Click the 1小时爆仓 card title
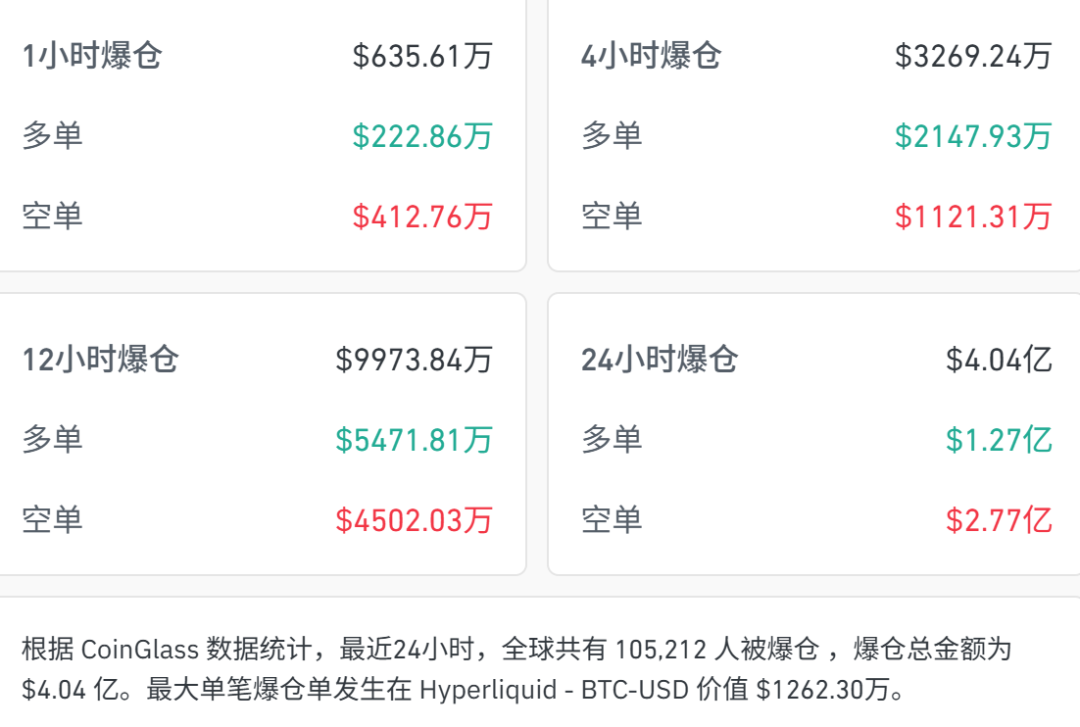Image resolution: width=1080 pixels, height=727 pixels. pos(92,55)
